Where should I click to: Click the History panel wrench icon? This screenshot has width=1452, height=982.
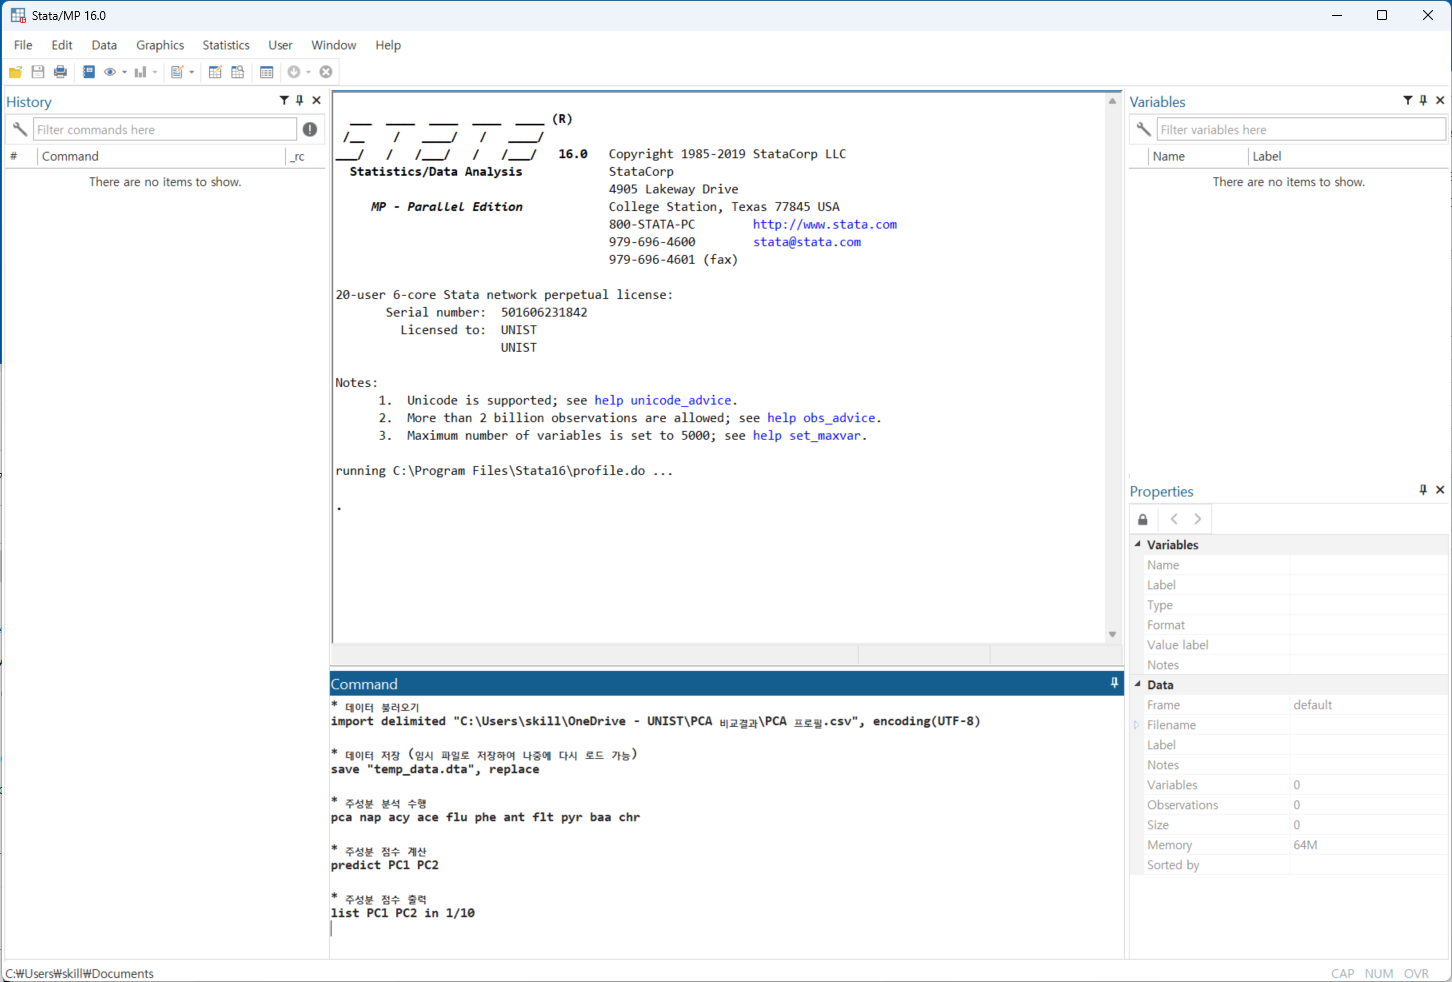pos(19,129)
